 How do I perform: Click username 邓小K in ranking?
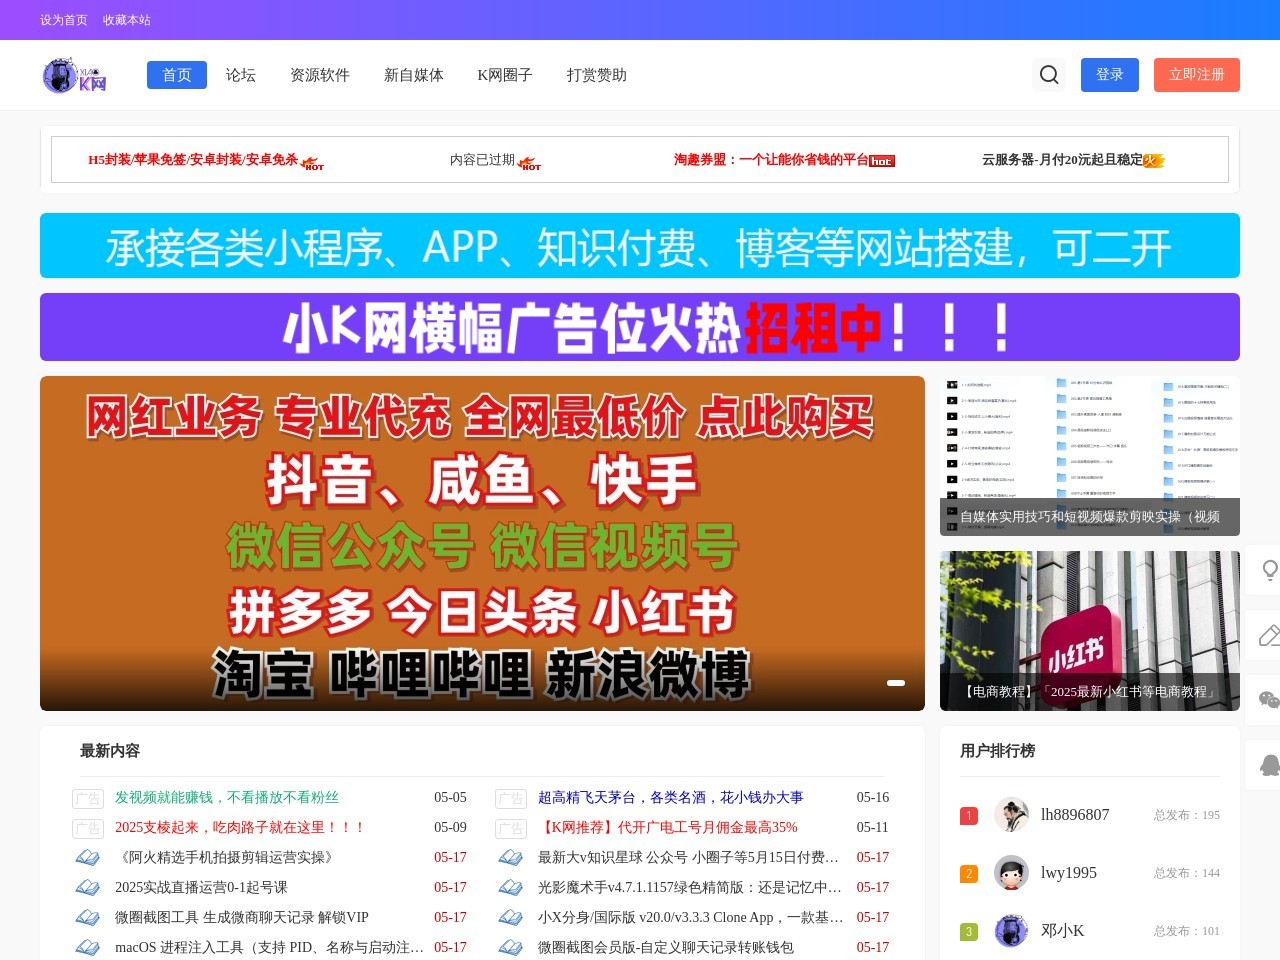(x=1063, y=931)
